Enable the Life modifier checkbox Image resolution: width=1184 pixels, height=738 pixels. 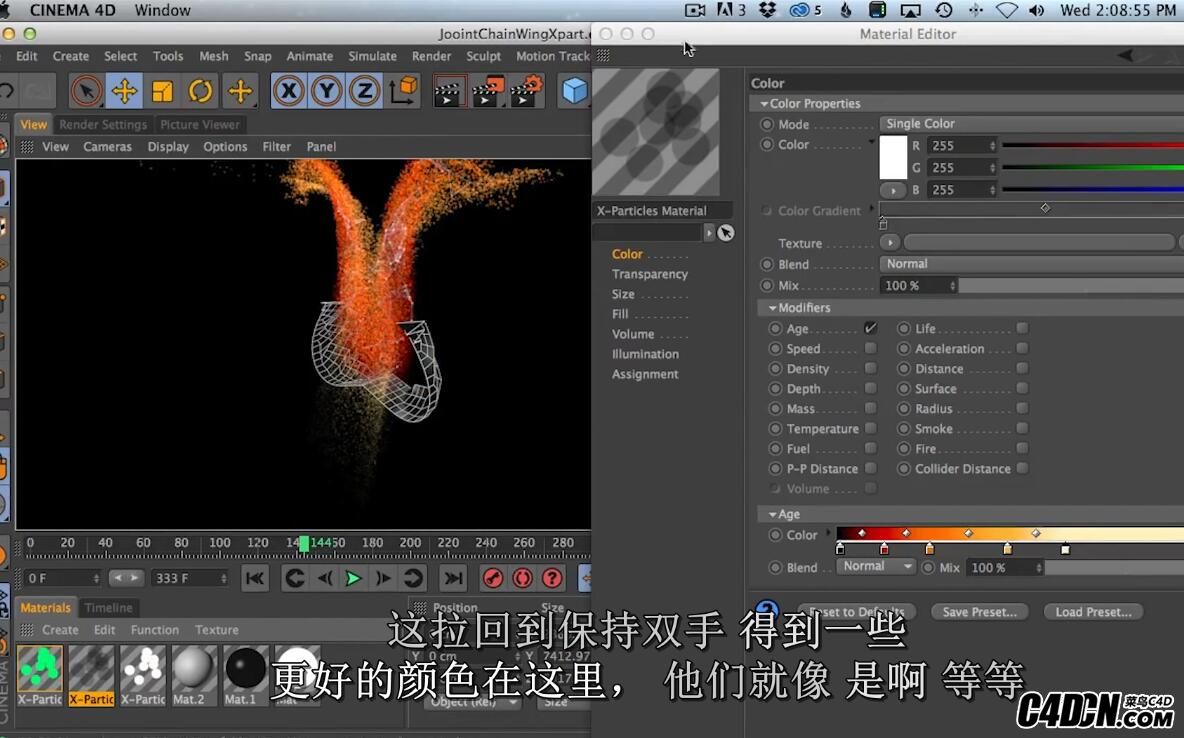coord(1022,328)
